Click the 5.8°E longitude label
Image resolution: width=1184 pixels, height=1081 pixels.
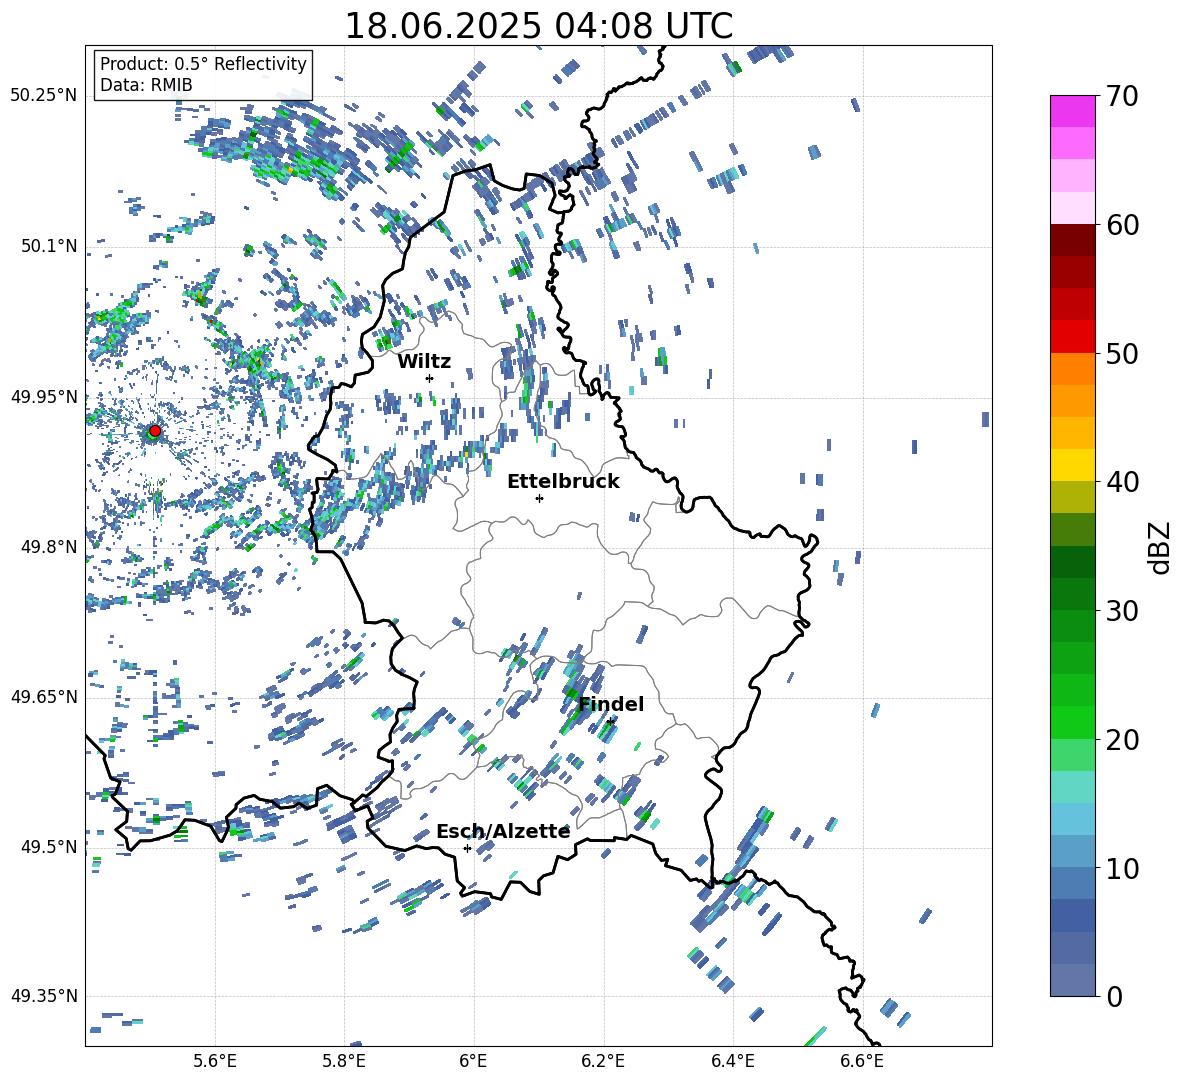point(344,1061)
